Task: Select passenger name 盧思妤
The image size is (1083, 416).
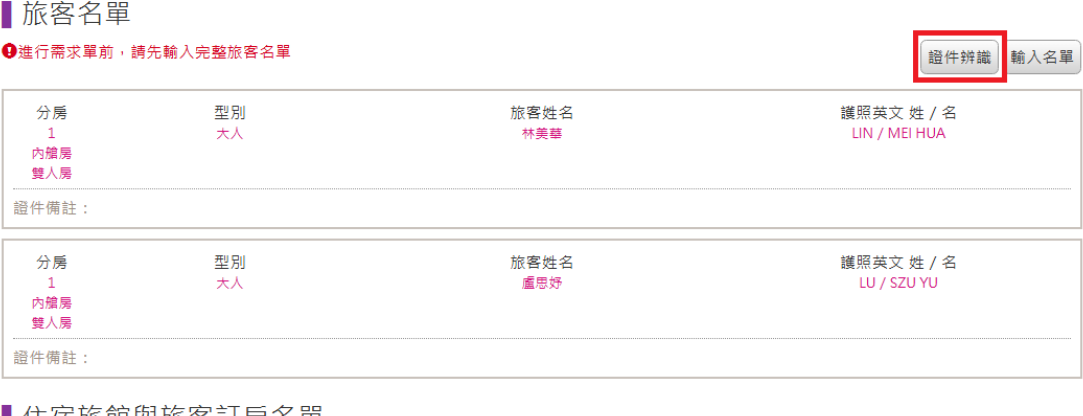Action: pos(542,283)
